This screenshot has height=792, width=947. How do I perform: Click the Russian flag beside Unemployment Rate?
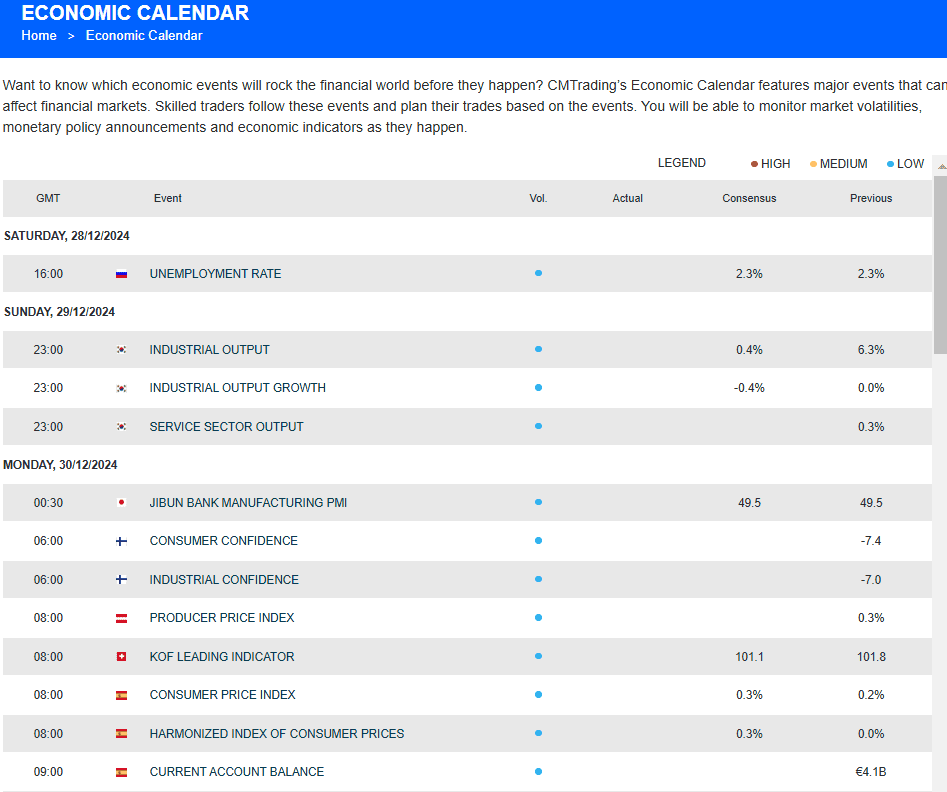tap(121, 274)
